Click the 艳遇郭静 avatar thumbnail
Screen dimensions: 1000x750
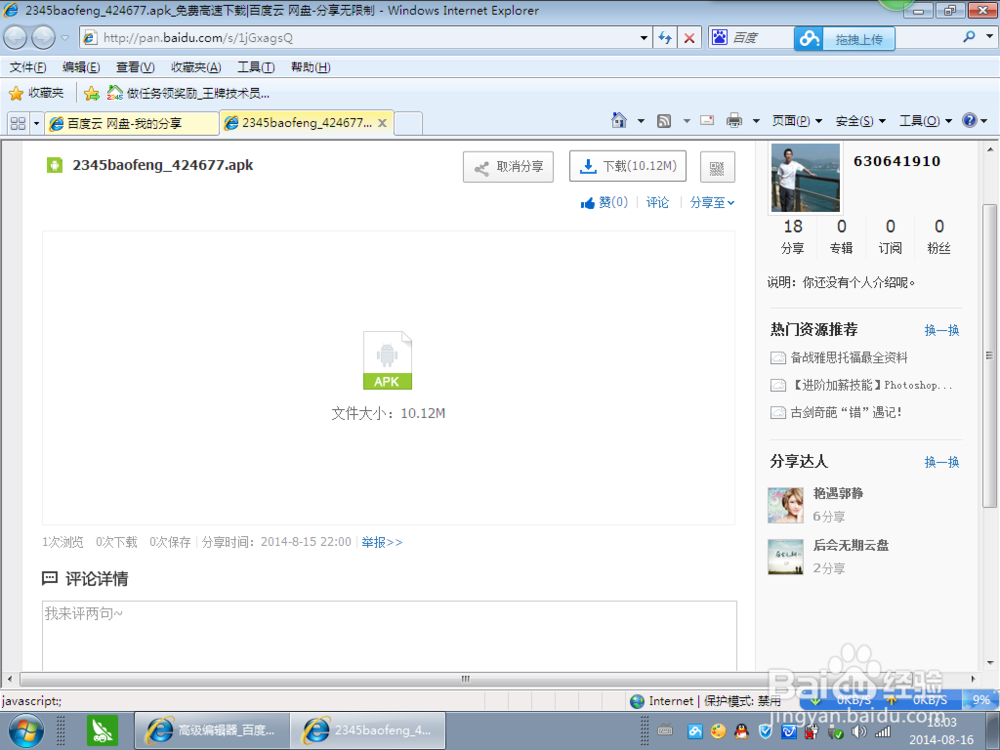786,505
